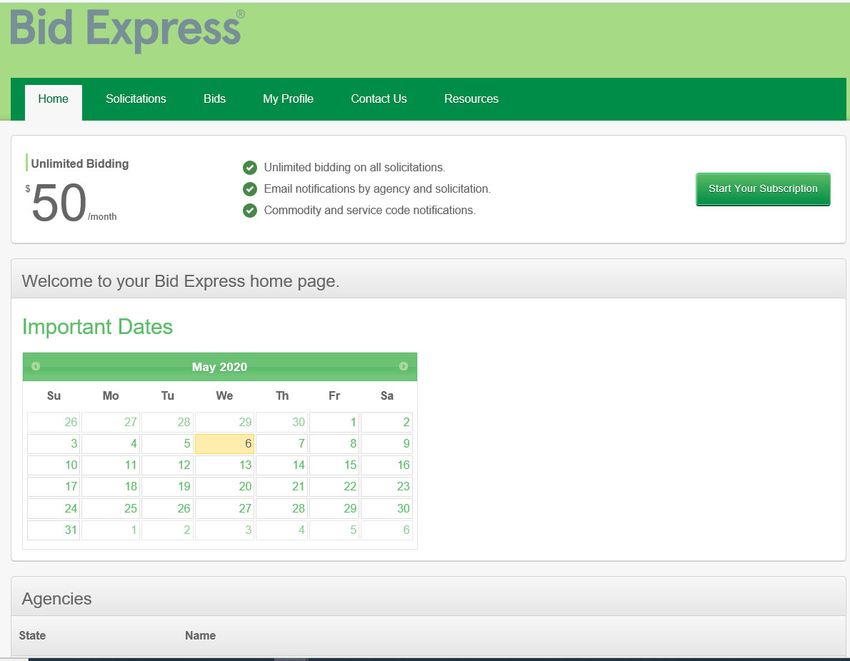This screenshot has height=661, width=850.
Task: Open Contact Us page
Action: tap(379, 99)
